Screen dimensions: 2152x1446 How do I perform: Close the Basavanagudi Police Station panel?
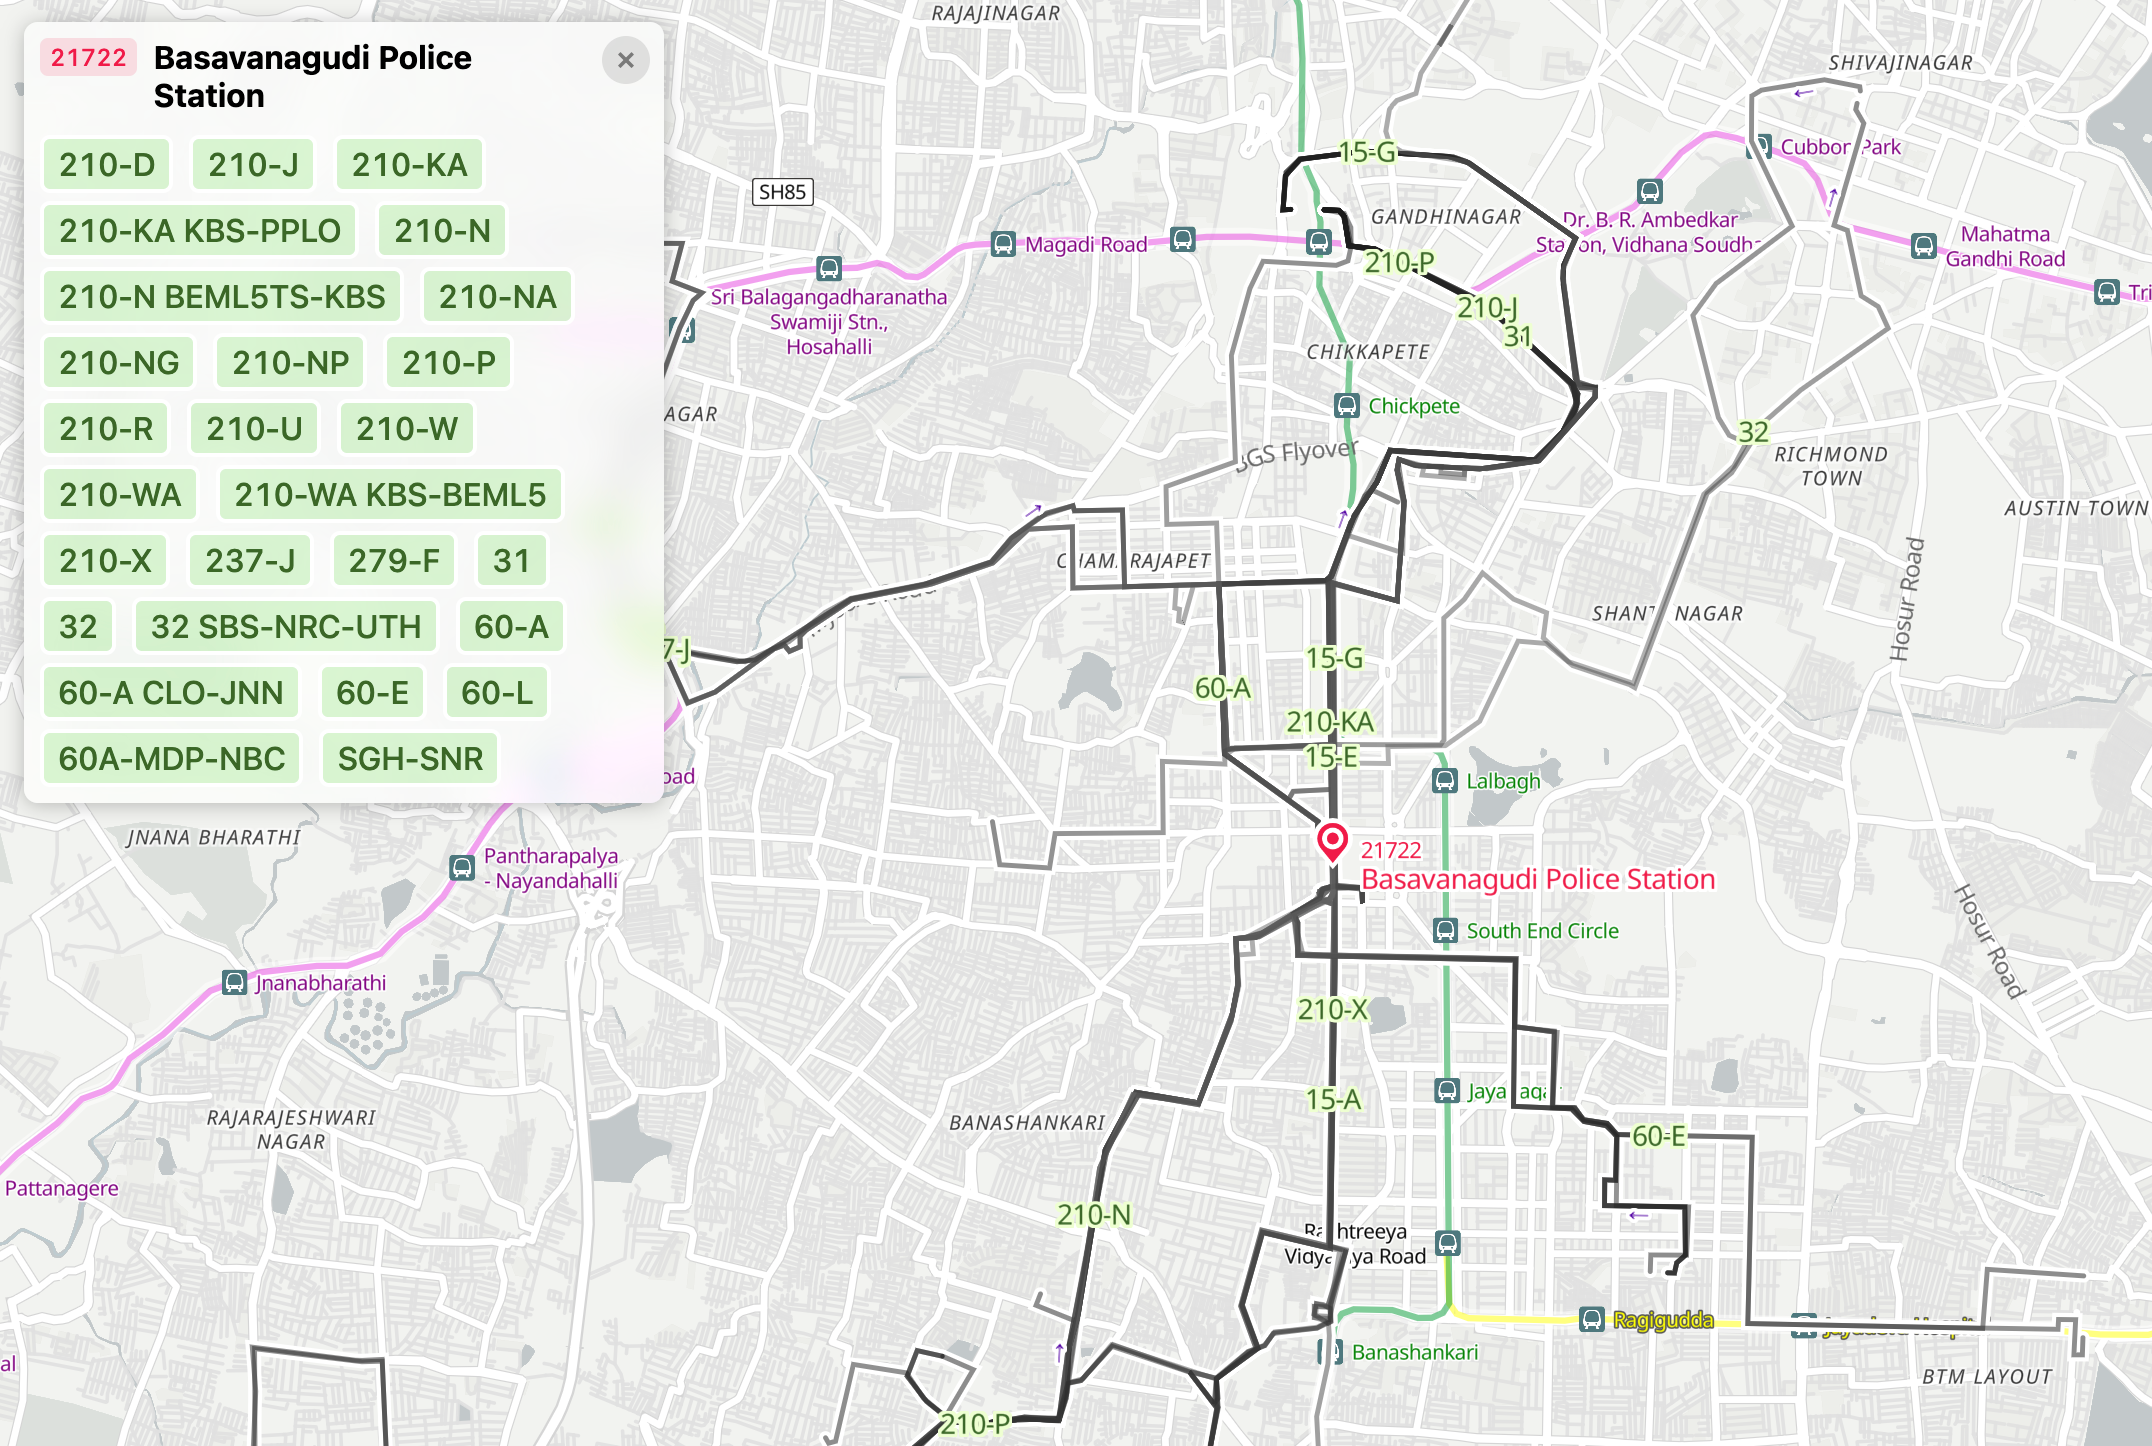pyautogui.click(x=627, y=61)
